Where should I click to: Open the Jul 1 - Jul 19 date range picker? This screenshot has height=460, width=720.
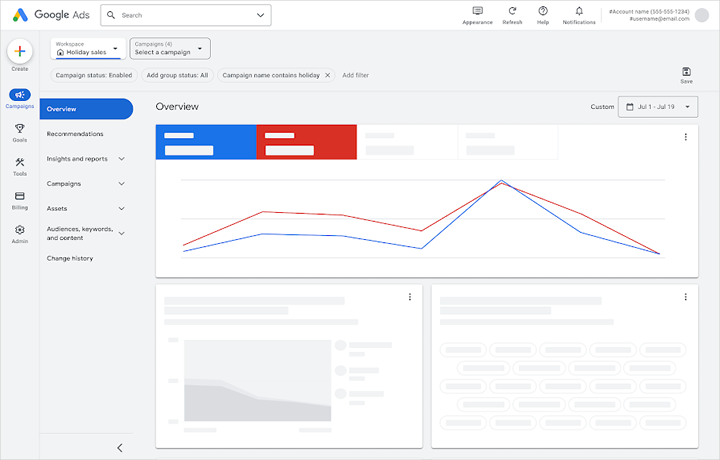point(659,106)
